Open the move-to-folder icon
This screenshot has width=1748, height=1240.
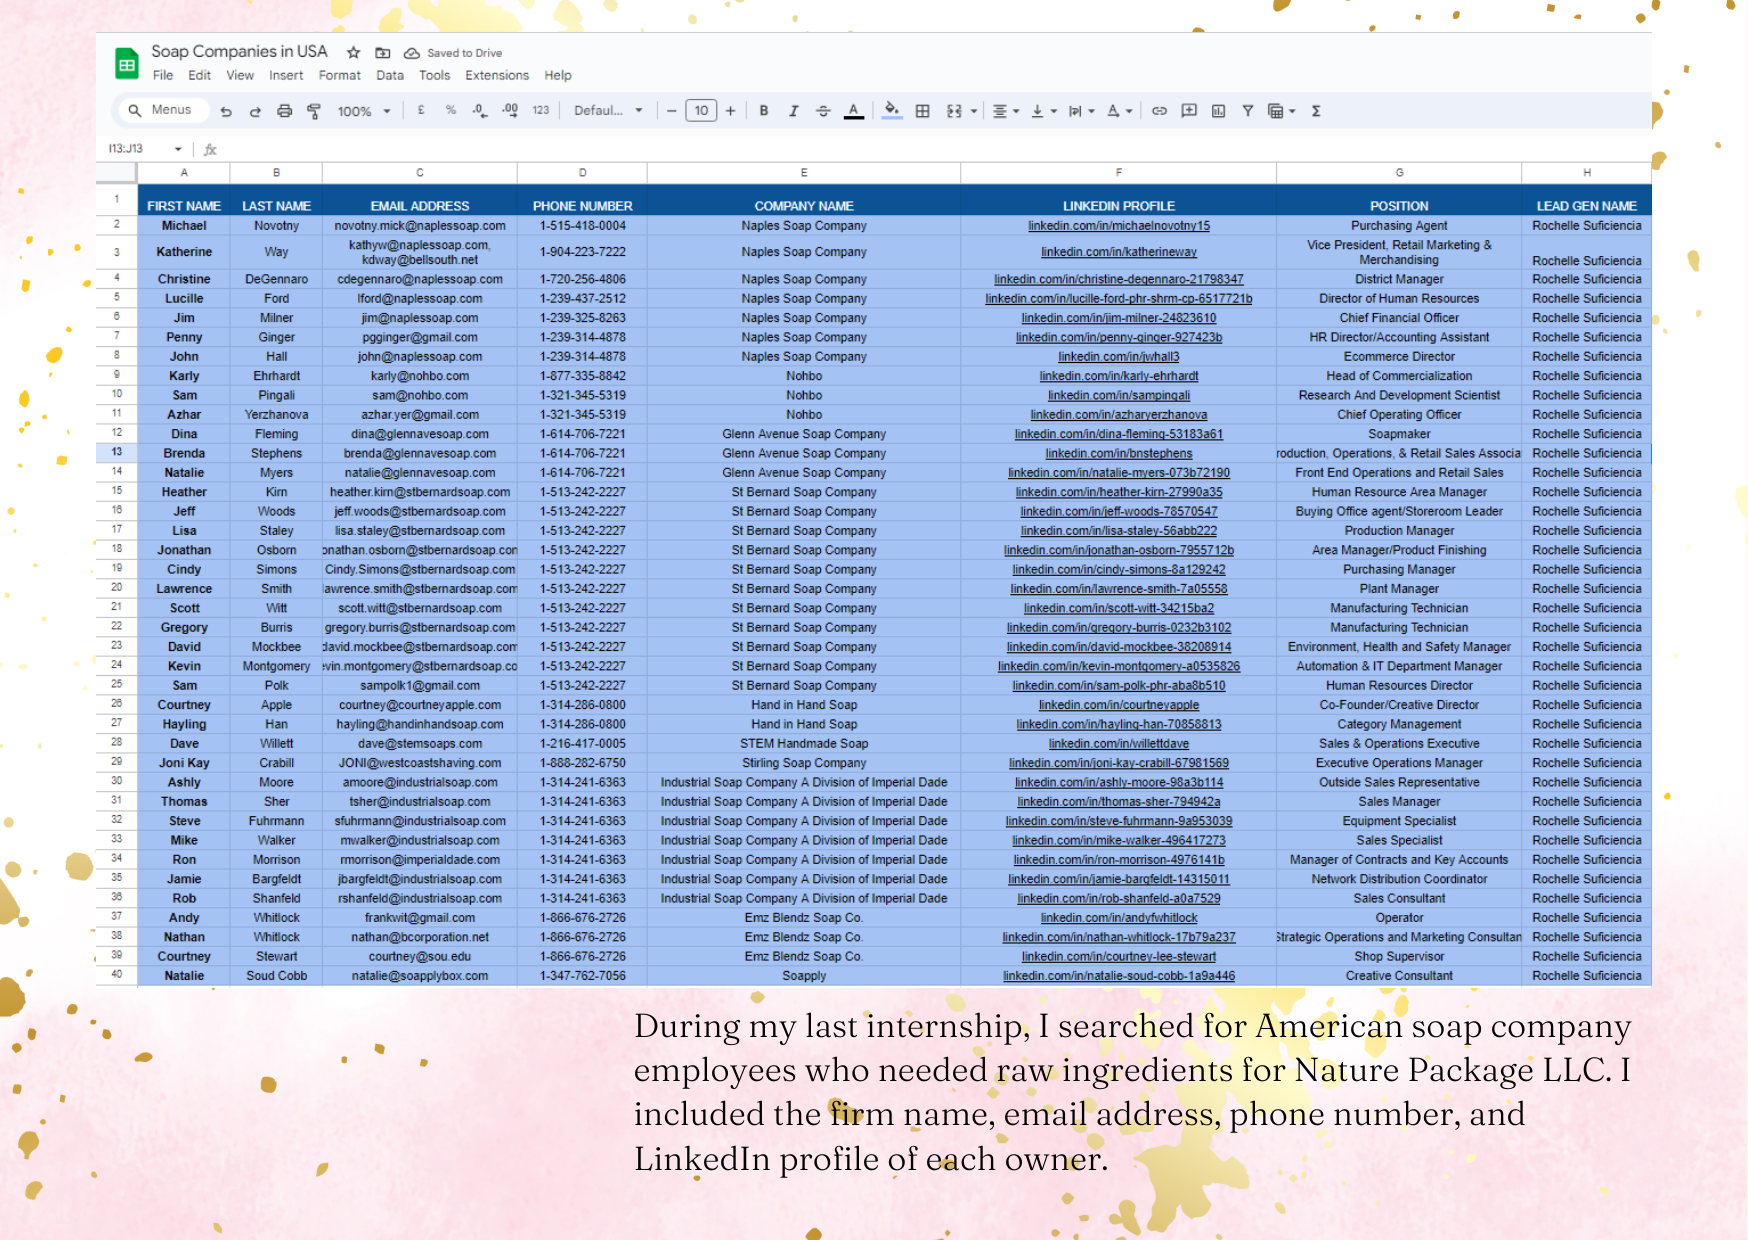pyautogui.click(x=382, y=53)
